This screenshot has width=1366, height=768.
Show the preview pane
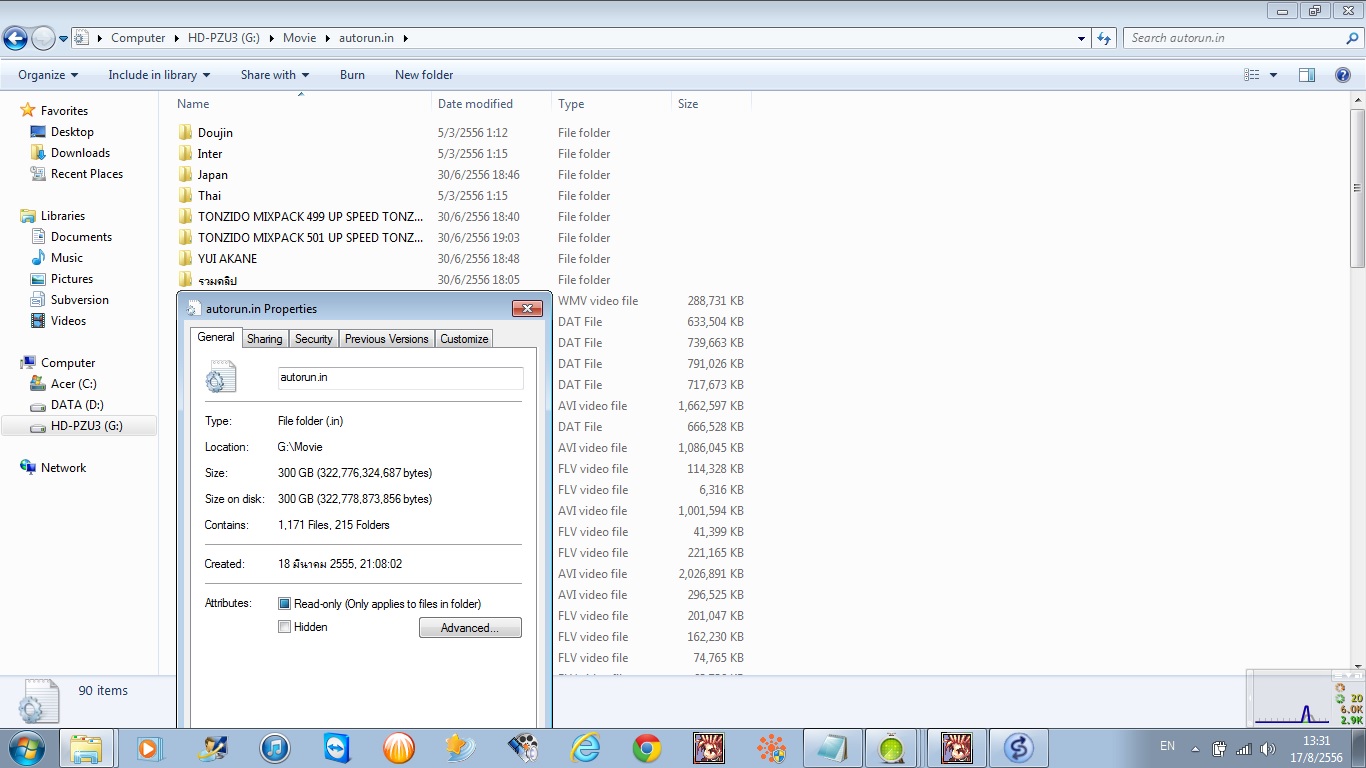(1307, 75)
